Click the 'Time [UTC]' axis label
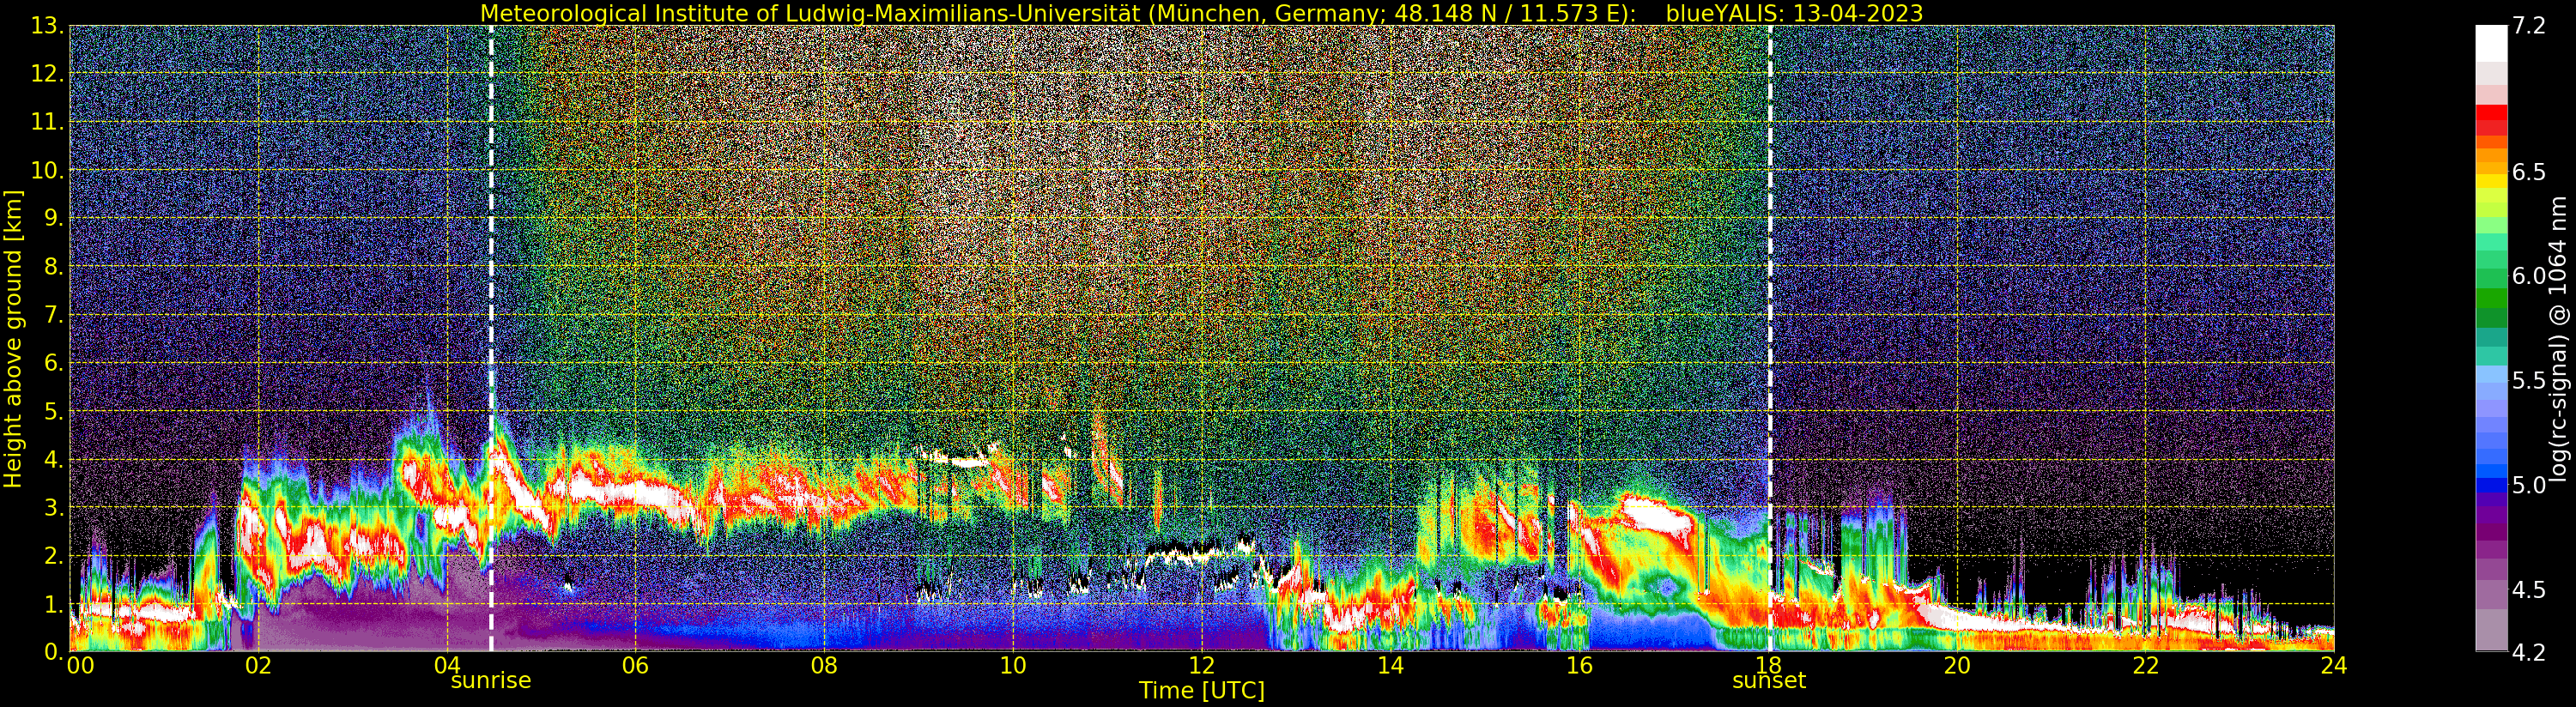 pyautogui.click(x=1202, y=691)
